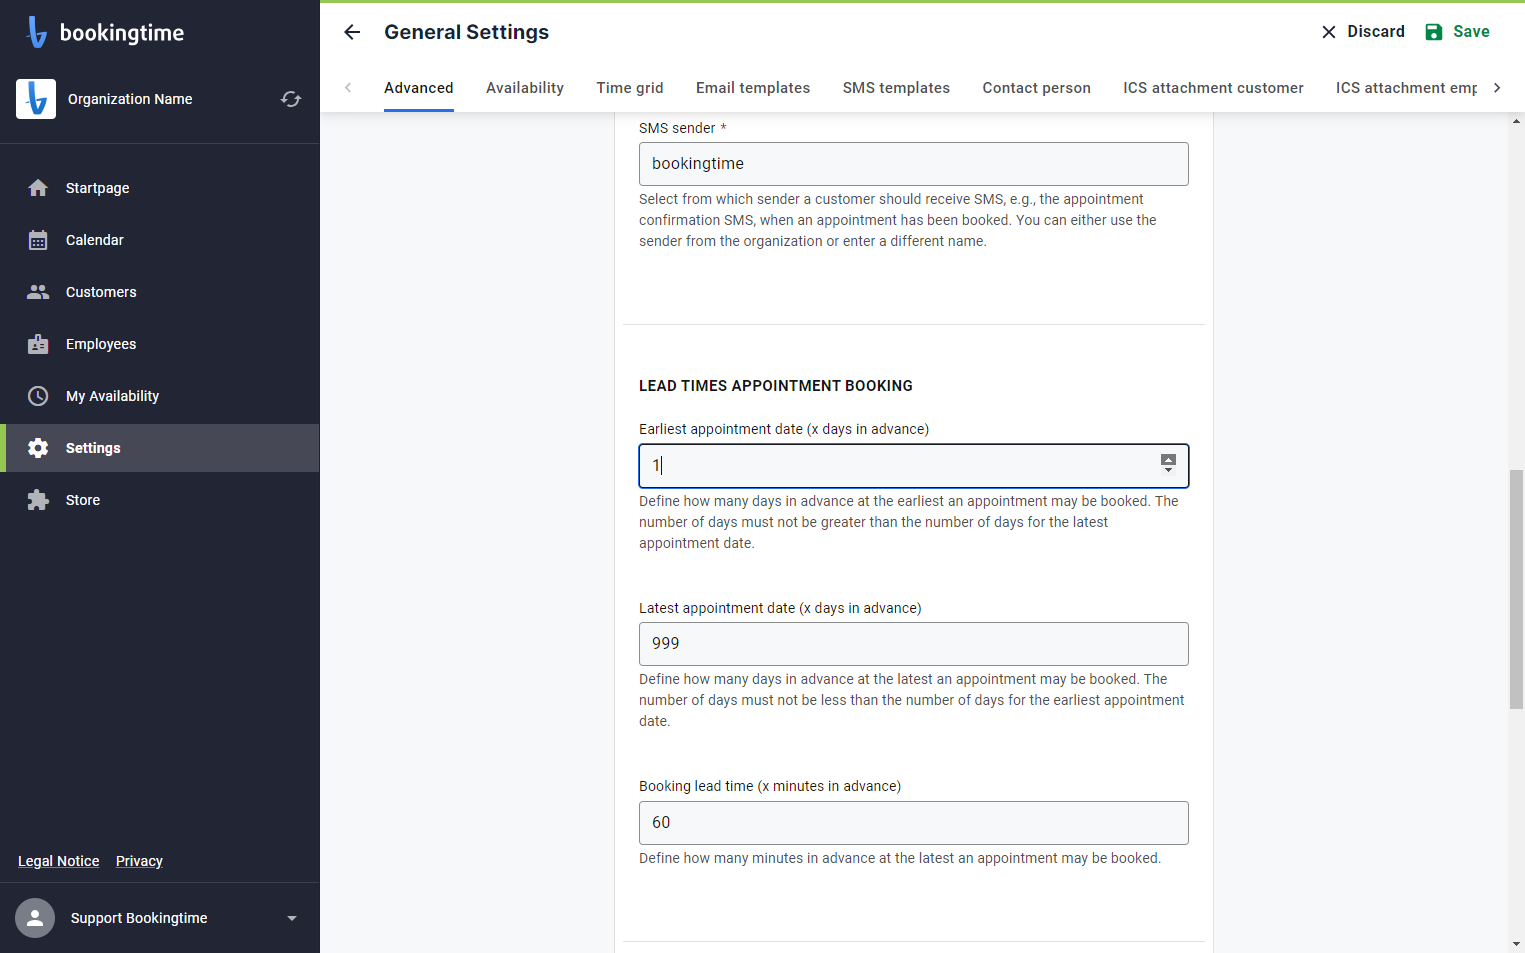
Task: Click the SMS sender input field
Action: pos(914,164)
